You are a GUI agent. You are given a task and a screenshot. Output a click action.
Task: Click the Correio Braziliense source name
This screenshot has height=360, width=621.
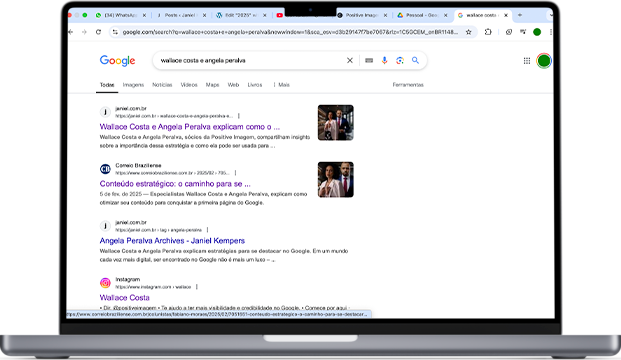pyautogui.click(x=138, y=166)
